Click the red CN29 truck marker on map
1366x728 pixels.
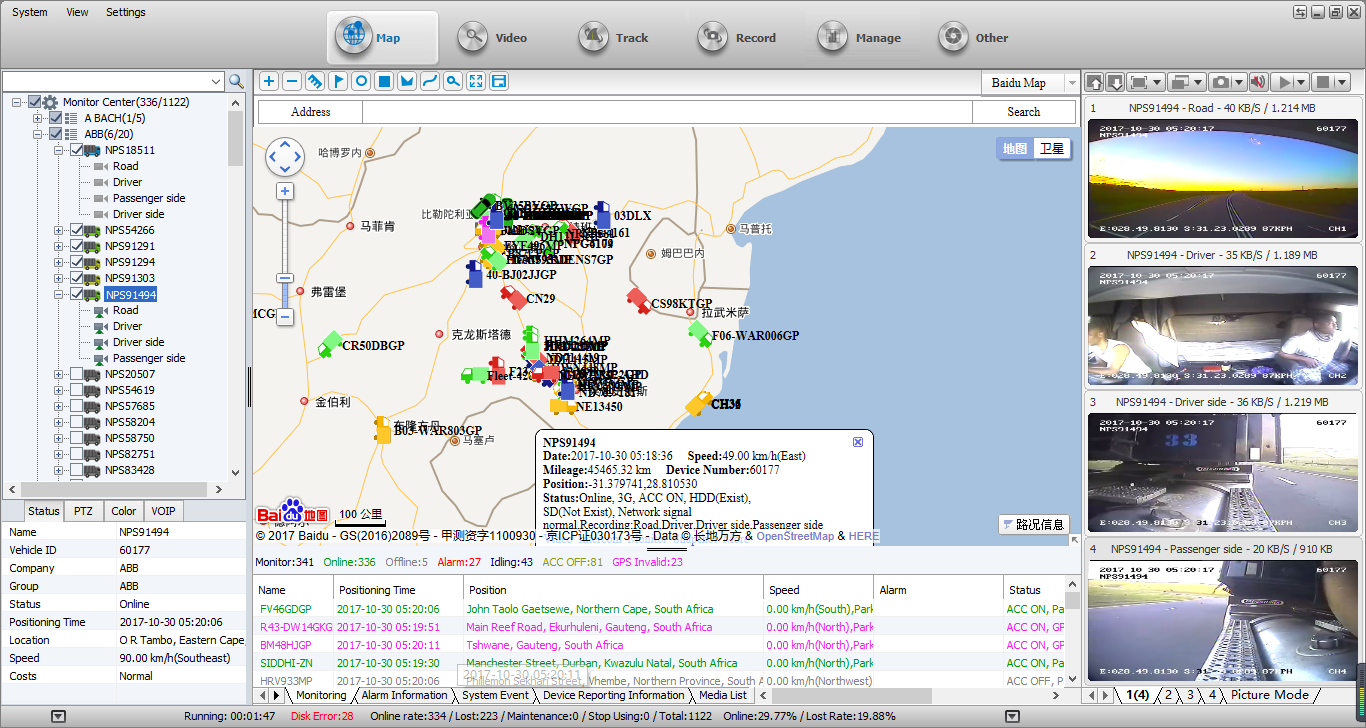pyautogui.click(x=513, y=297)
